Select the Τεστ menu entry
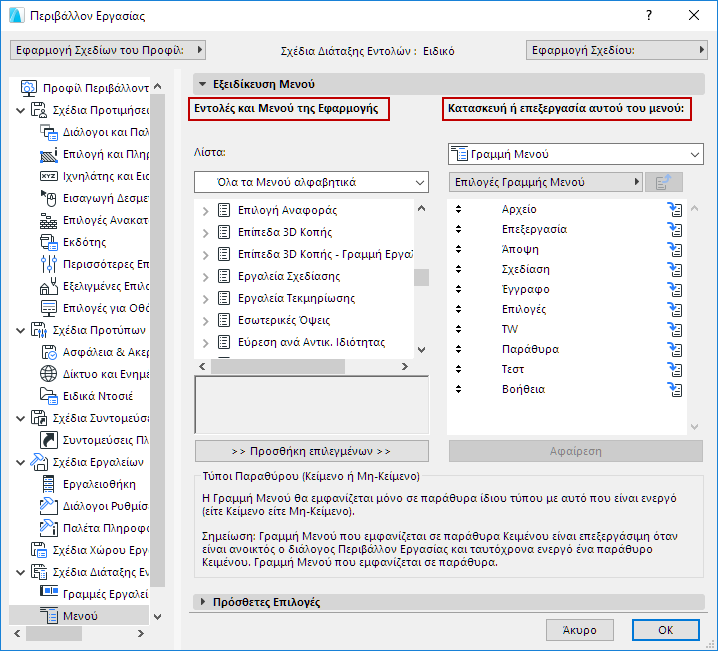Viewport: 718px width, 651px height. (x=513, y=369)
